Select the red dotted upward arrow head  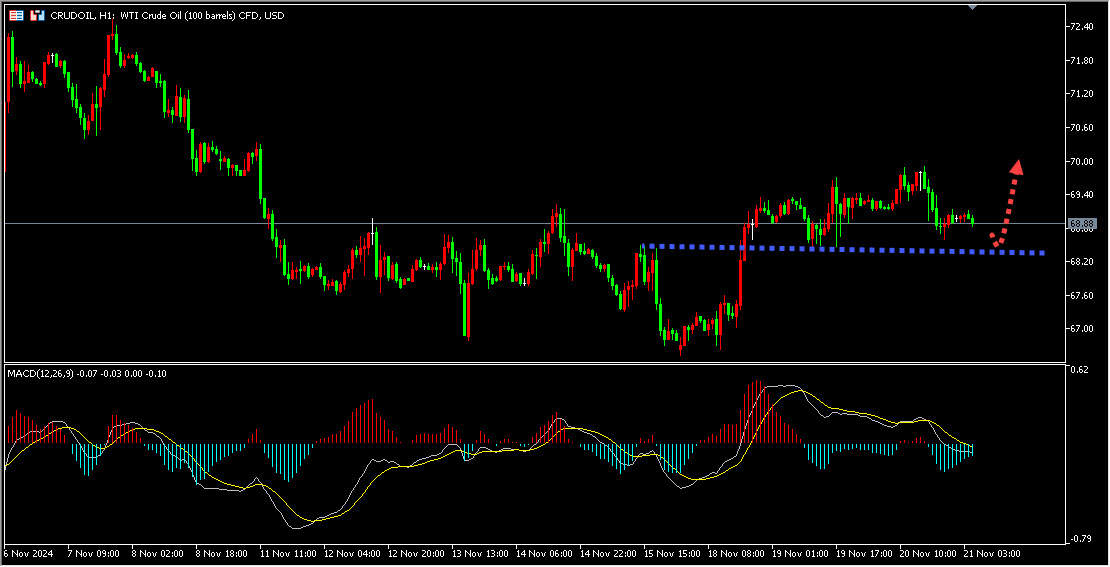point(1016,167)
